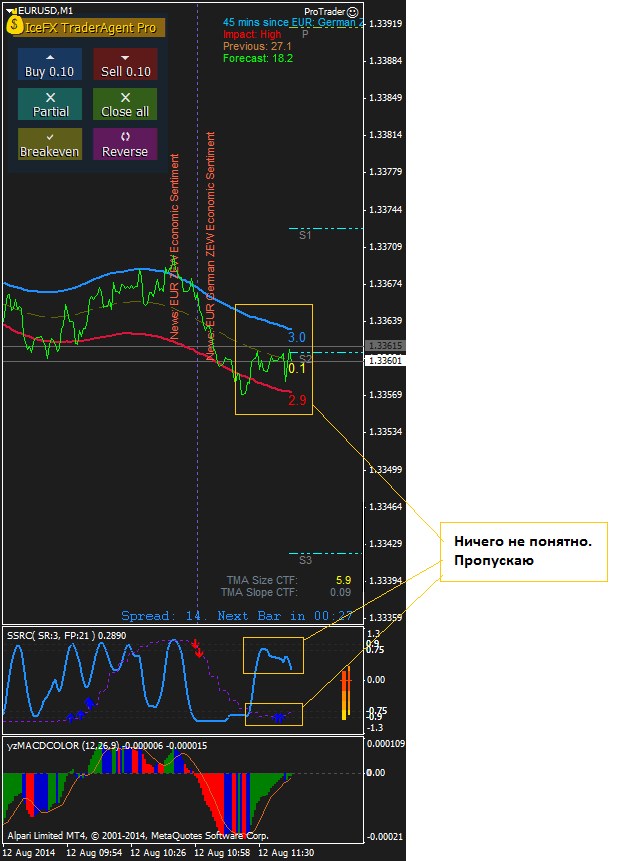Screen dimensions: 636x861
Task: Click the yzMACDCOLOR (12,26,9) indicator label
Action: [x=107, y=746]
